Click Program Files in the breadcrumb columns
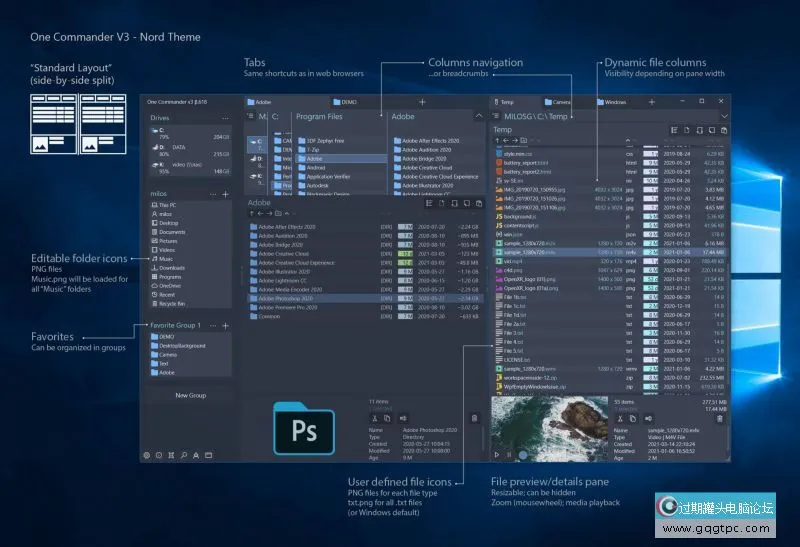 pos(321,117)
